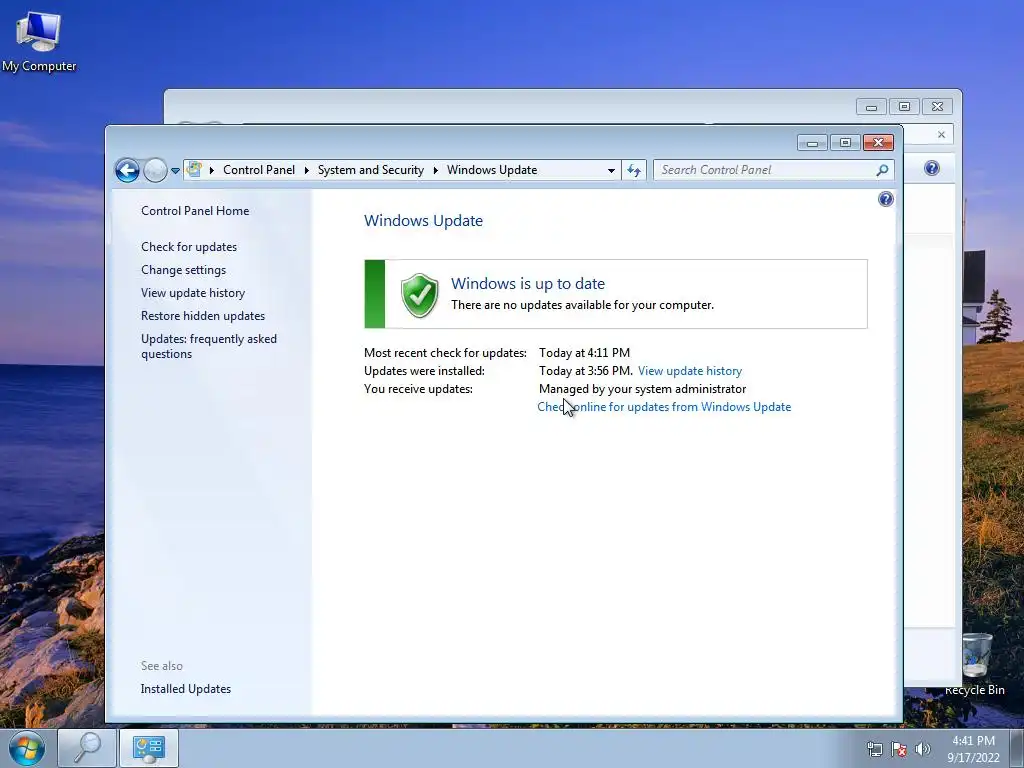The height and width of the screenshot is (768, 1024).
Task: Click the taskbar clock showing 4:41 PM
Action: (973, 749)
